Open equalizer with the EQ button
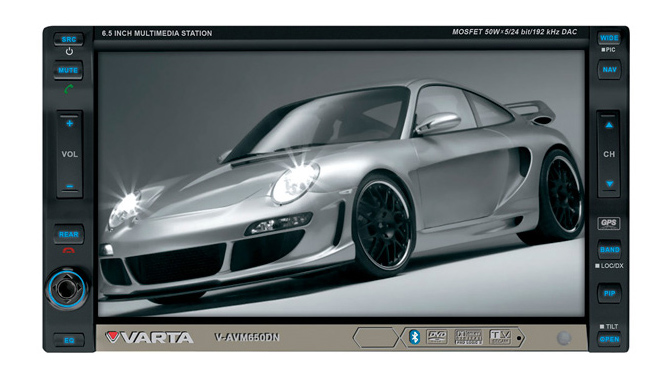Image resolution: width=669 pixels, height=373 pixels. tap(69, 340)
